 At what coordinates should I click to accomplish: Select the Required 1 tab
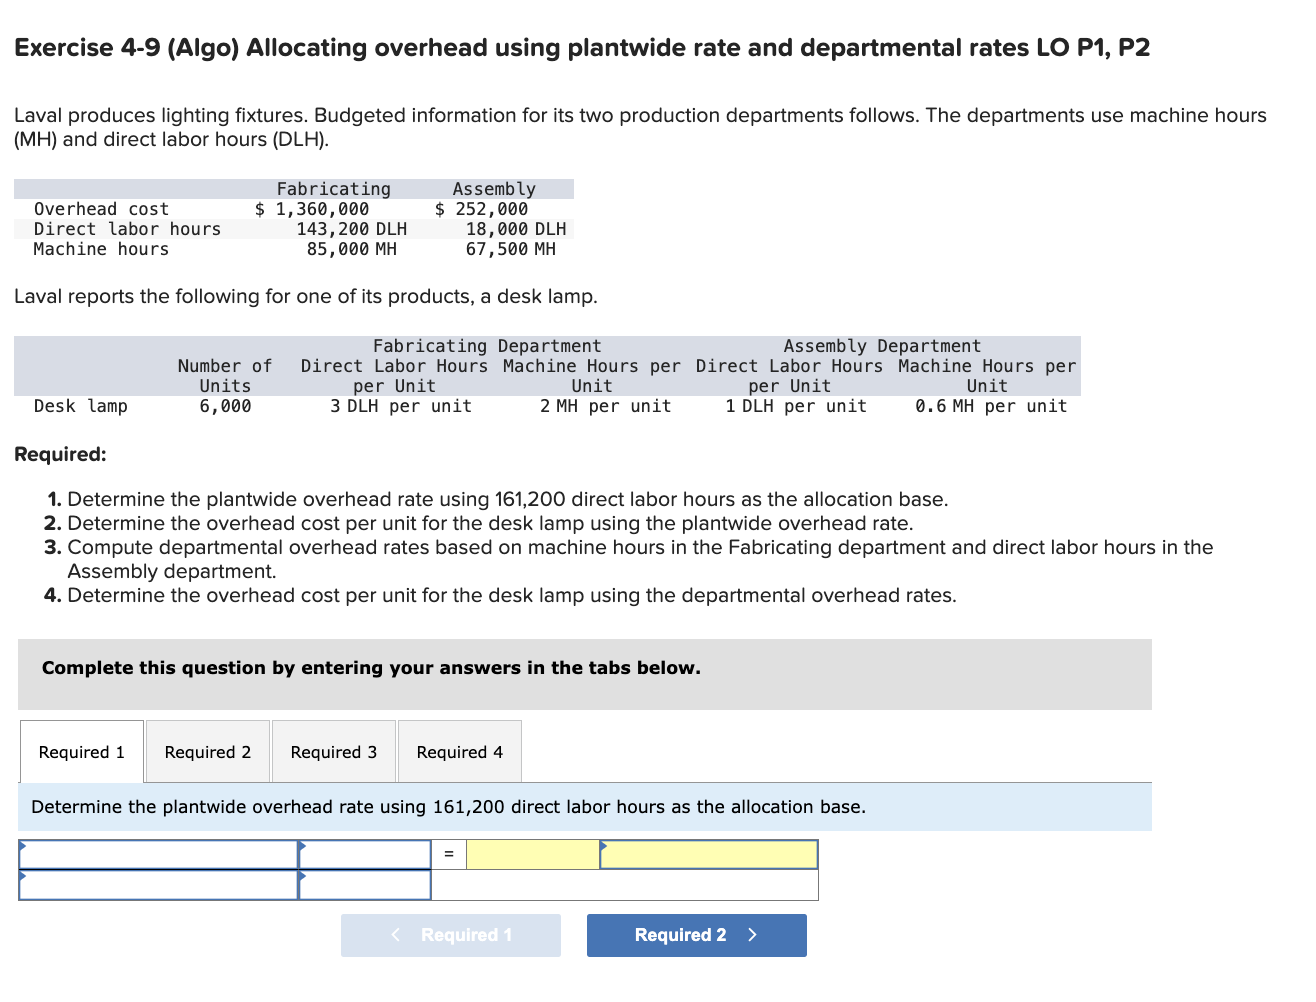pyautogui.click(x=81, y=751)
